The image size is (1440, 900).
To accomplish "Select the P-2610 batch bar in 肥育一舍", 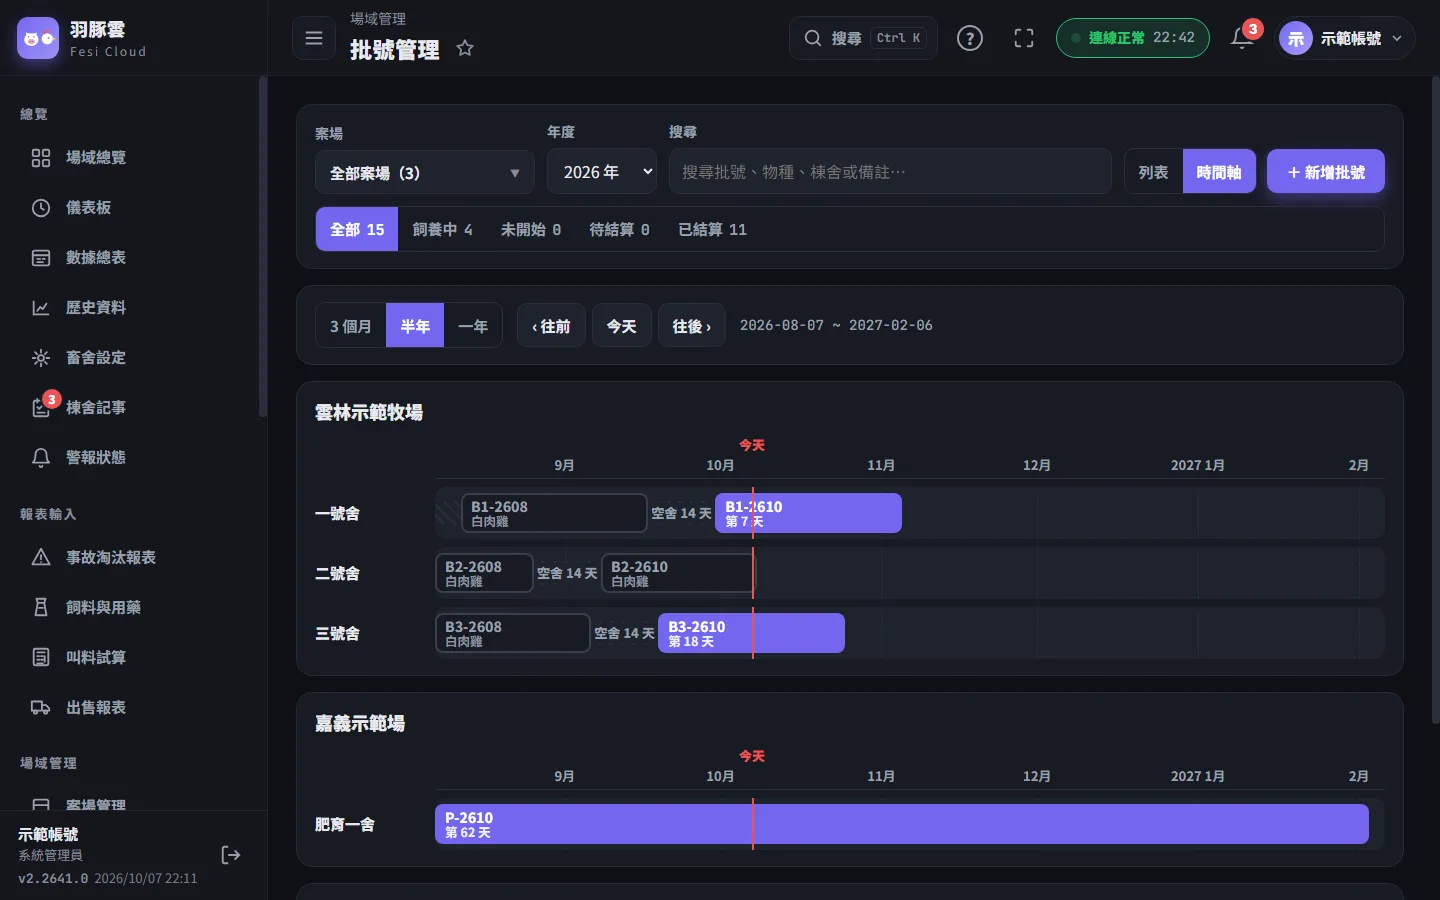I will (x=902, y=824).
